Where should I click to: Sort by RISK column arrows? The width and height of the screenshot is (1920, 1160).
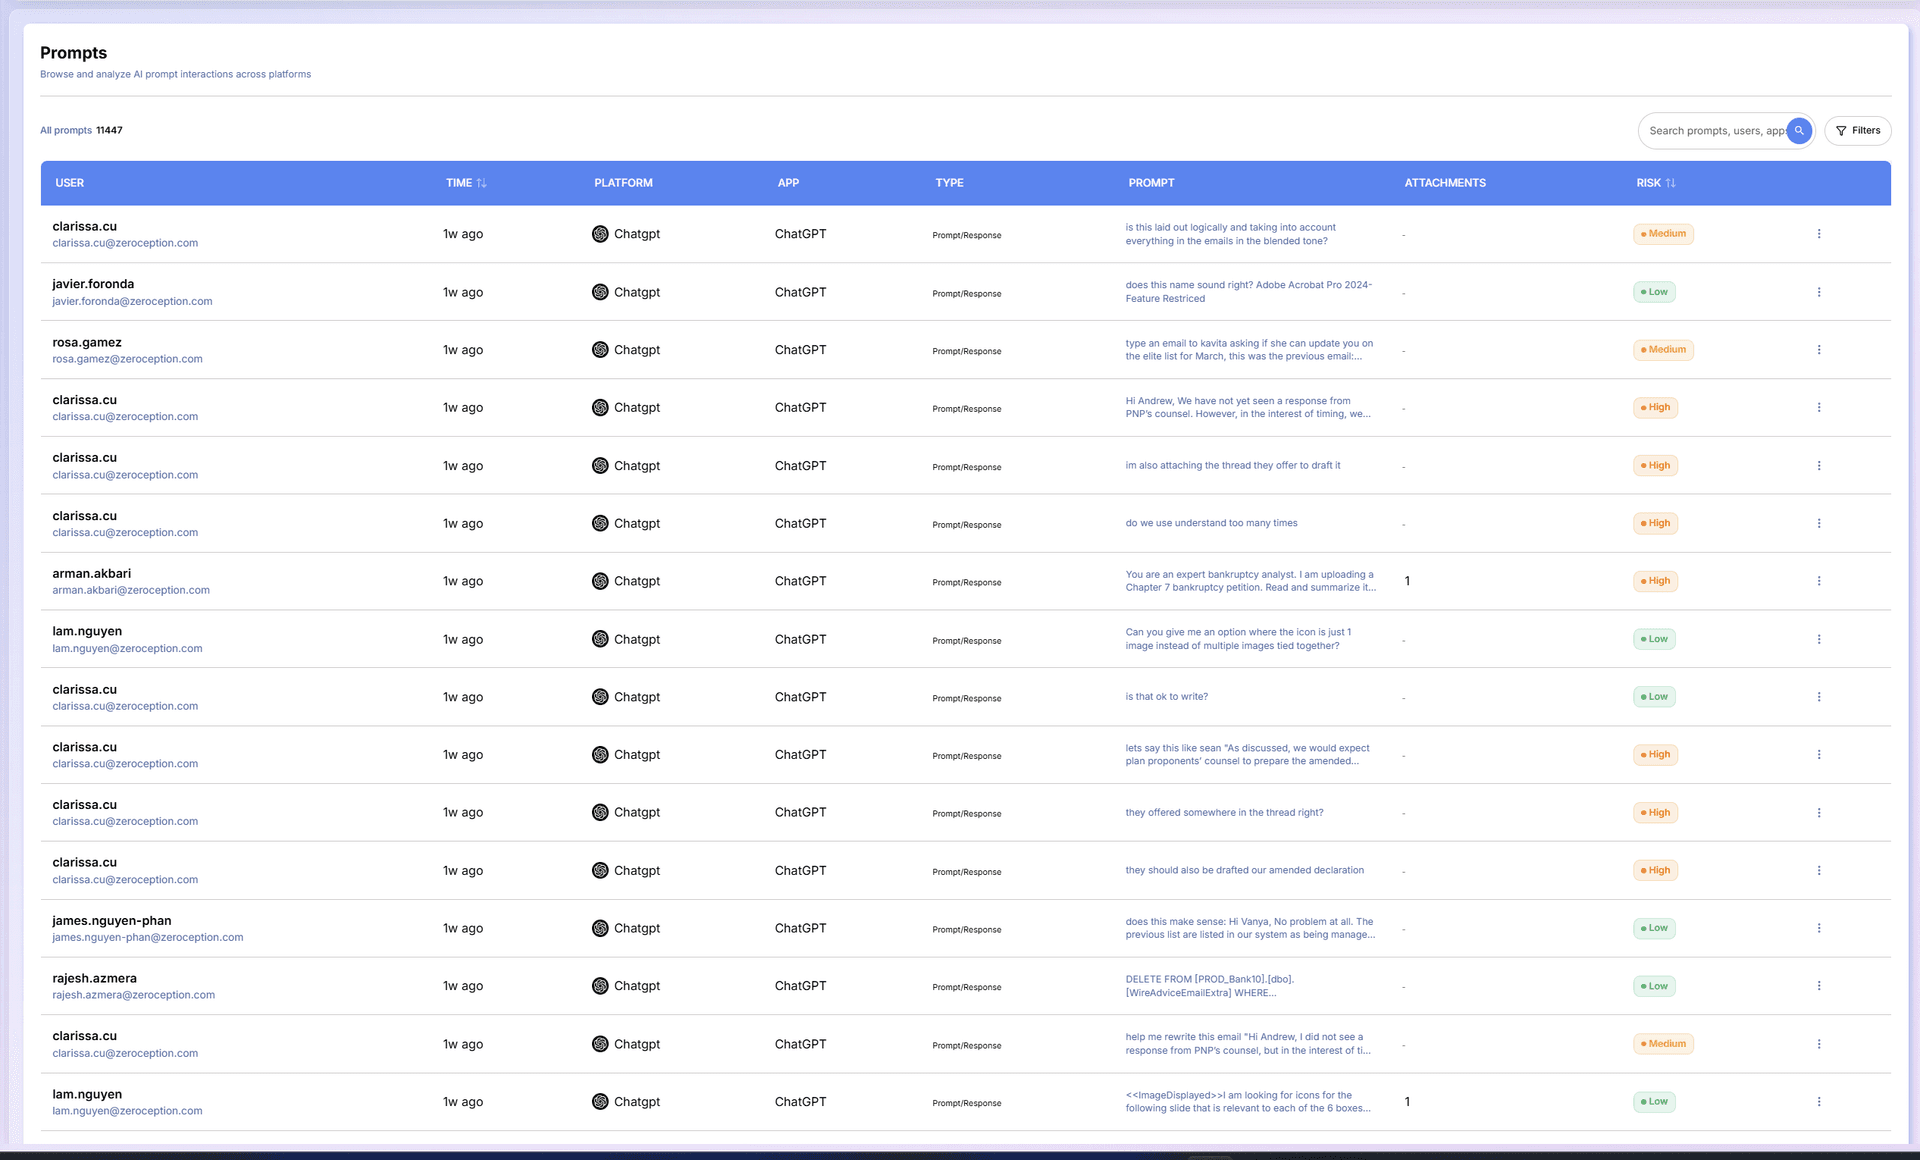(1670, 183)
